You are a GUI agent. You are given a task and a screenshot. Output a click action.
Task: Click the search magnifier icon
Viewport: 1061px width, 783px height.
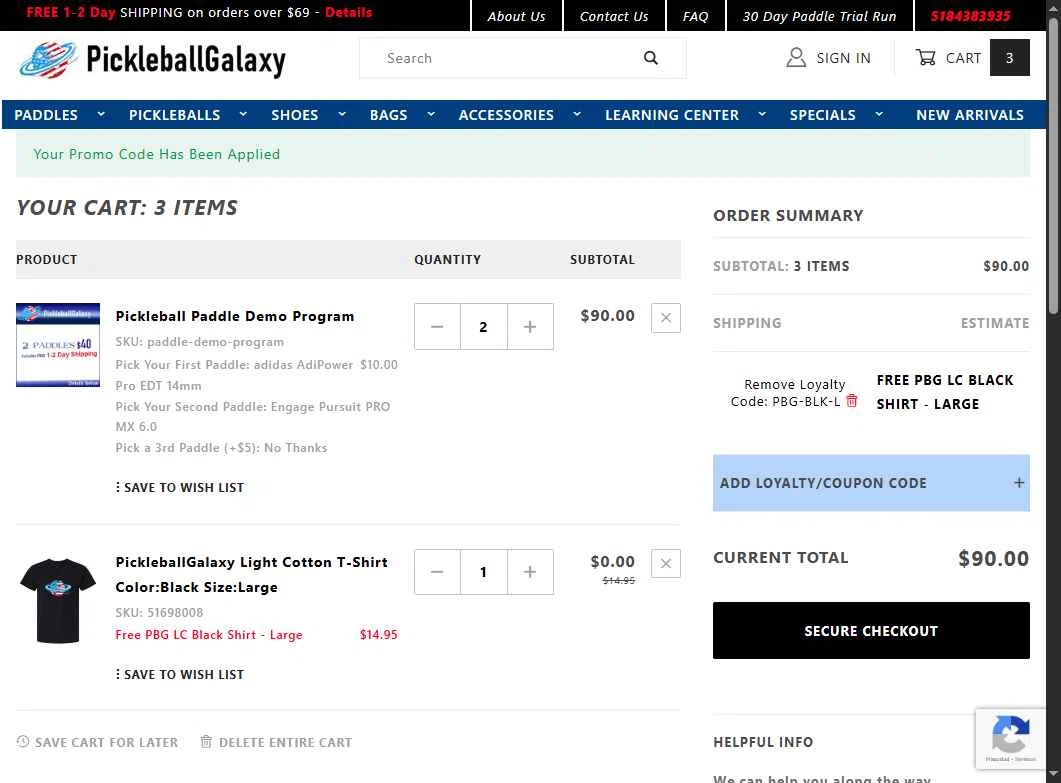pos(650,58)
